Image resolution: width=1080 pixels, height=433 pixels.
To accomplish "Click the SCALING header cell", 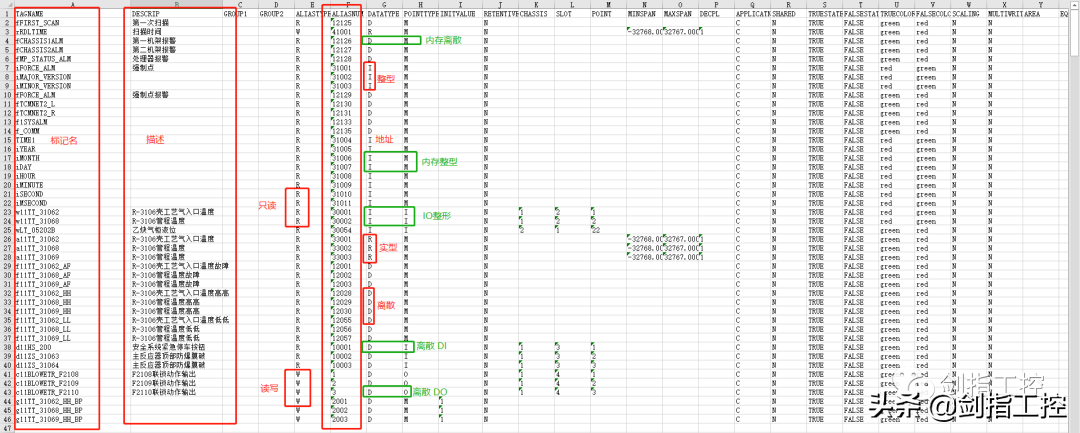I will [967, 14].
